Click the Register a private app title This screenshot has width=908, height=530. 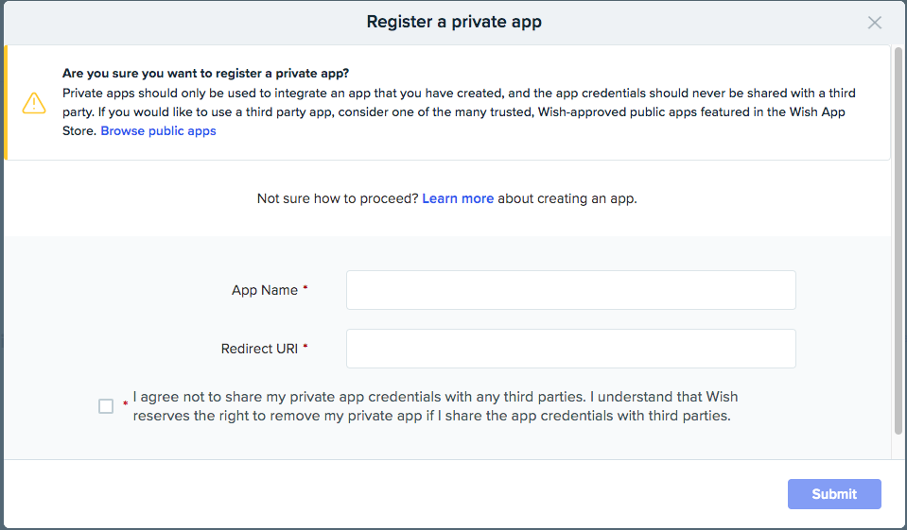(x=454, y=22)
